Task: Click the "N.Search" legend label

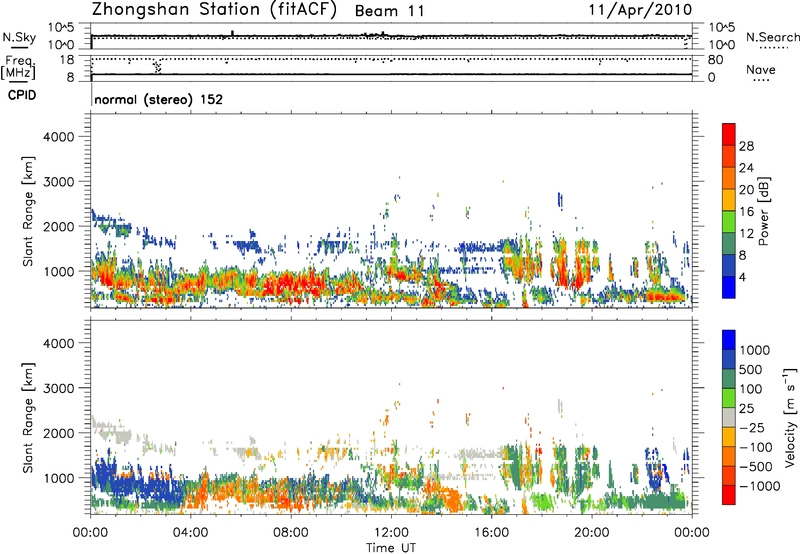Action: 772,37
